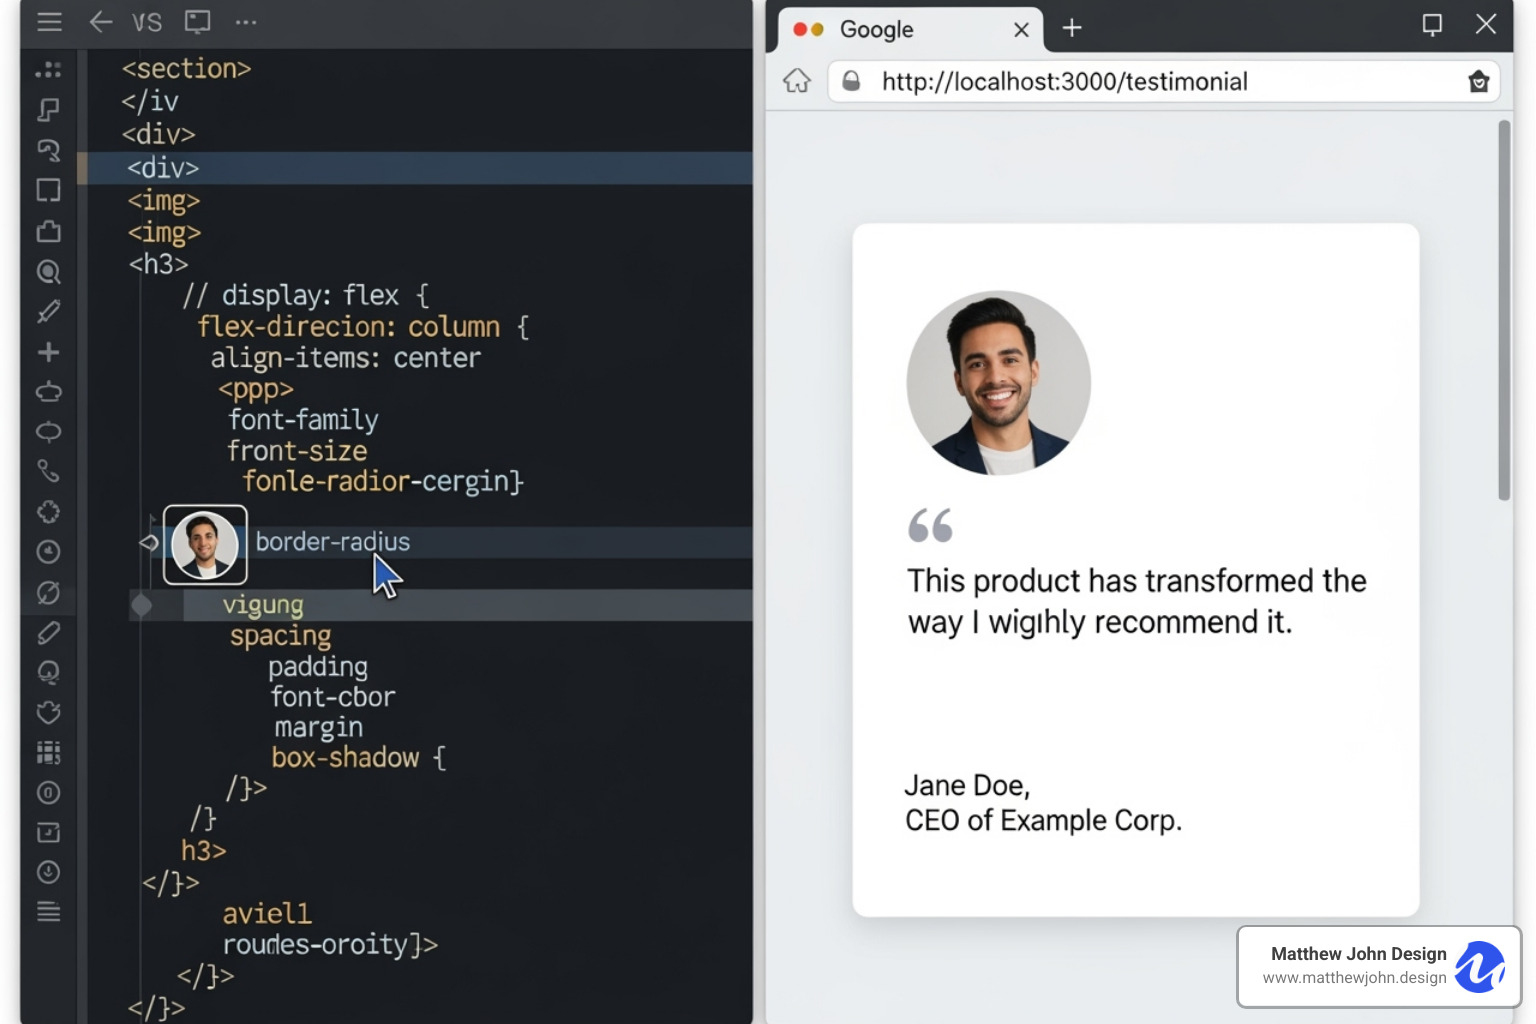Click the margin line in editor
Viewport: 1536px width, 1024px height.
point(318,727)
